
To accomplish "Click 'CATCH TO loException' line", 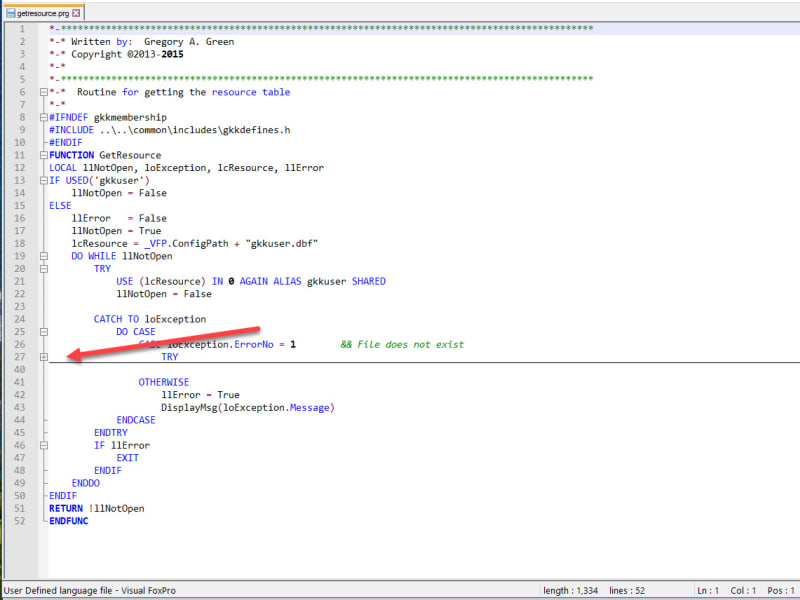I will pyautogui.click(x=150, y=319).
